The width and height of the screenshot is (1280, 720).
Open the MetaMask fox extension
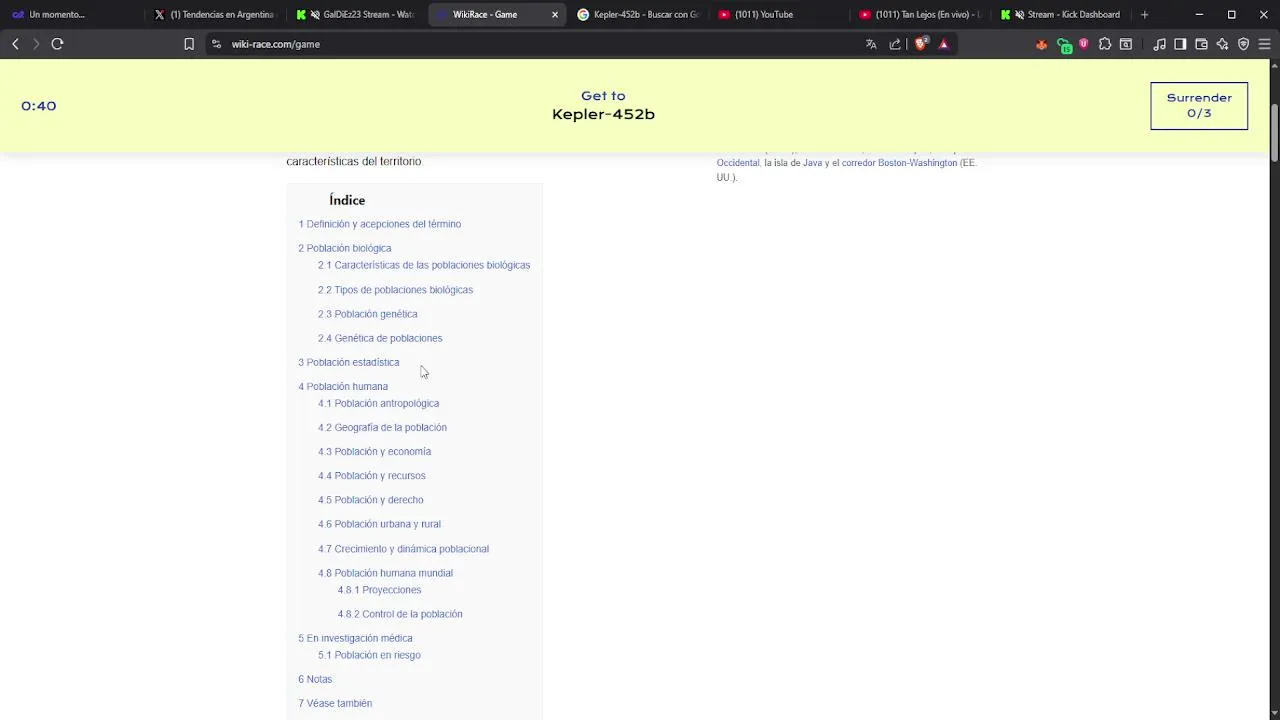(1041, 44)
